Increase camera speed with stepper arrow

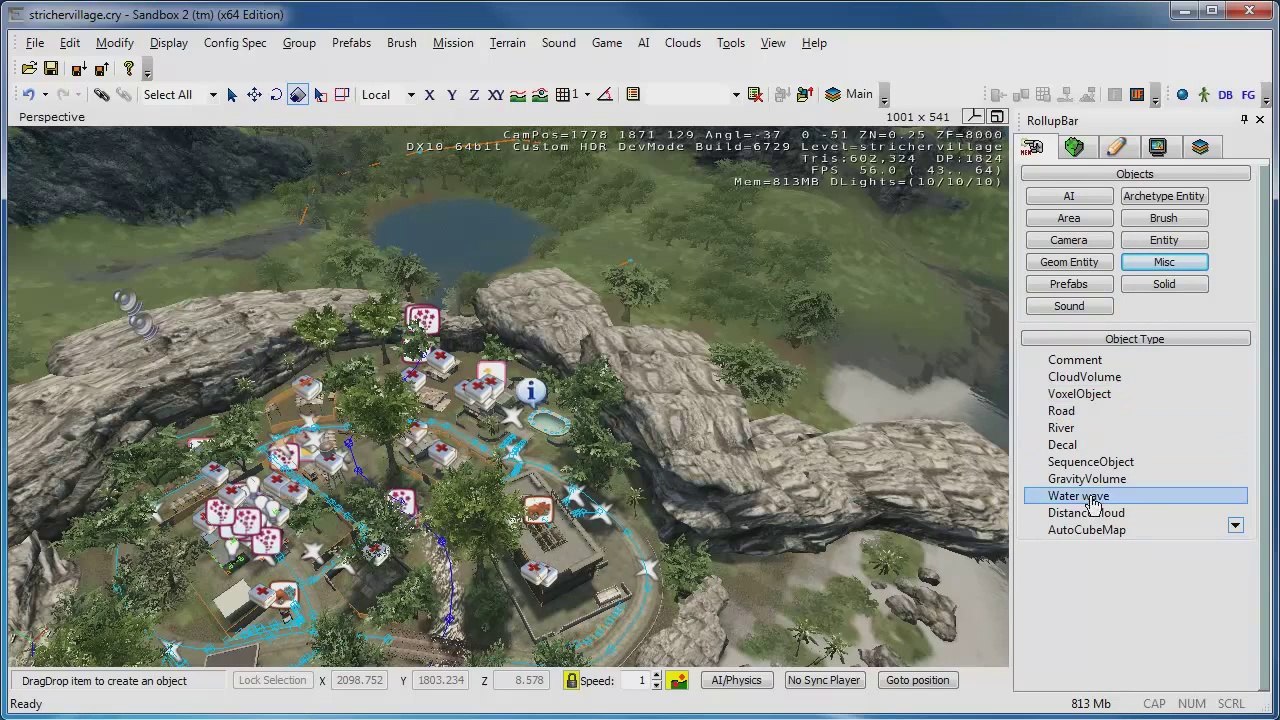tap(656, 675)
